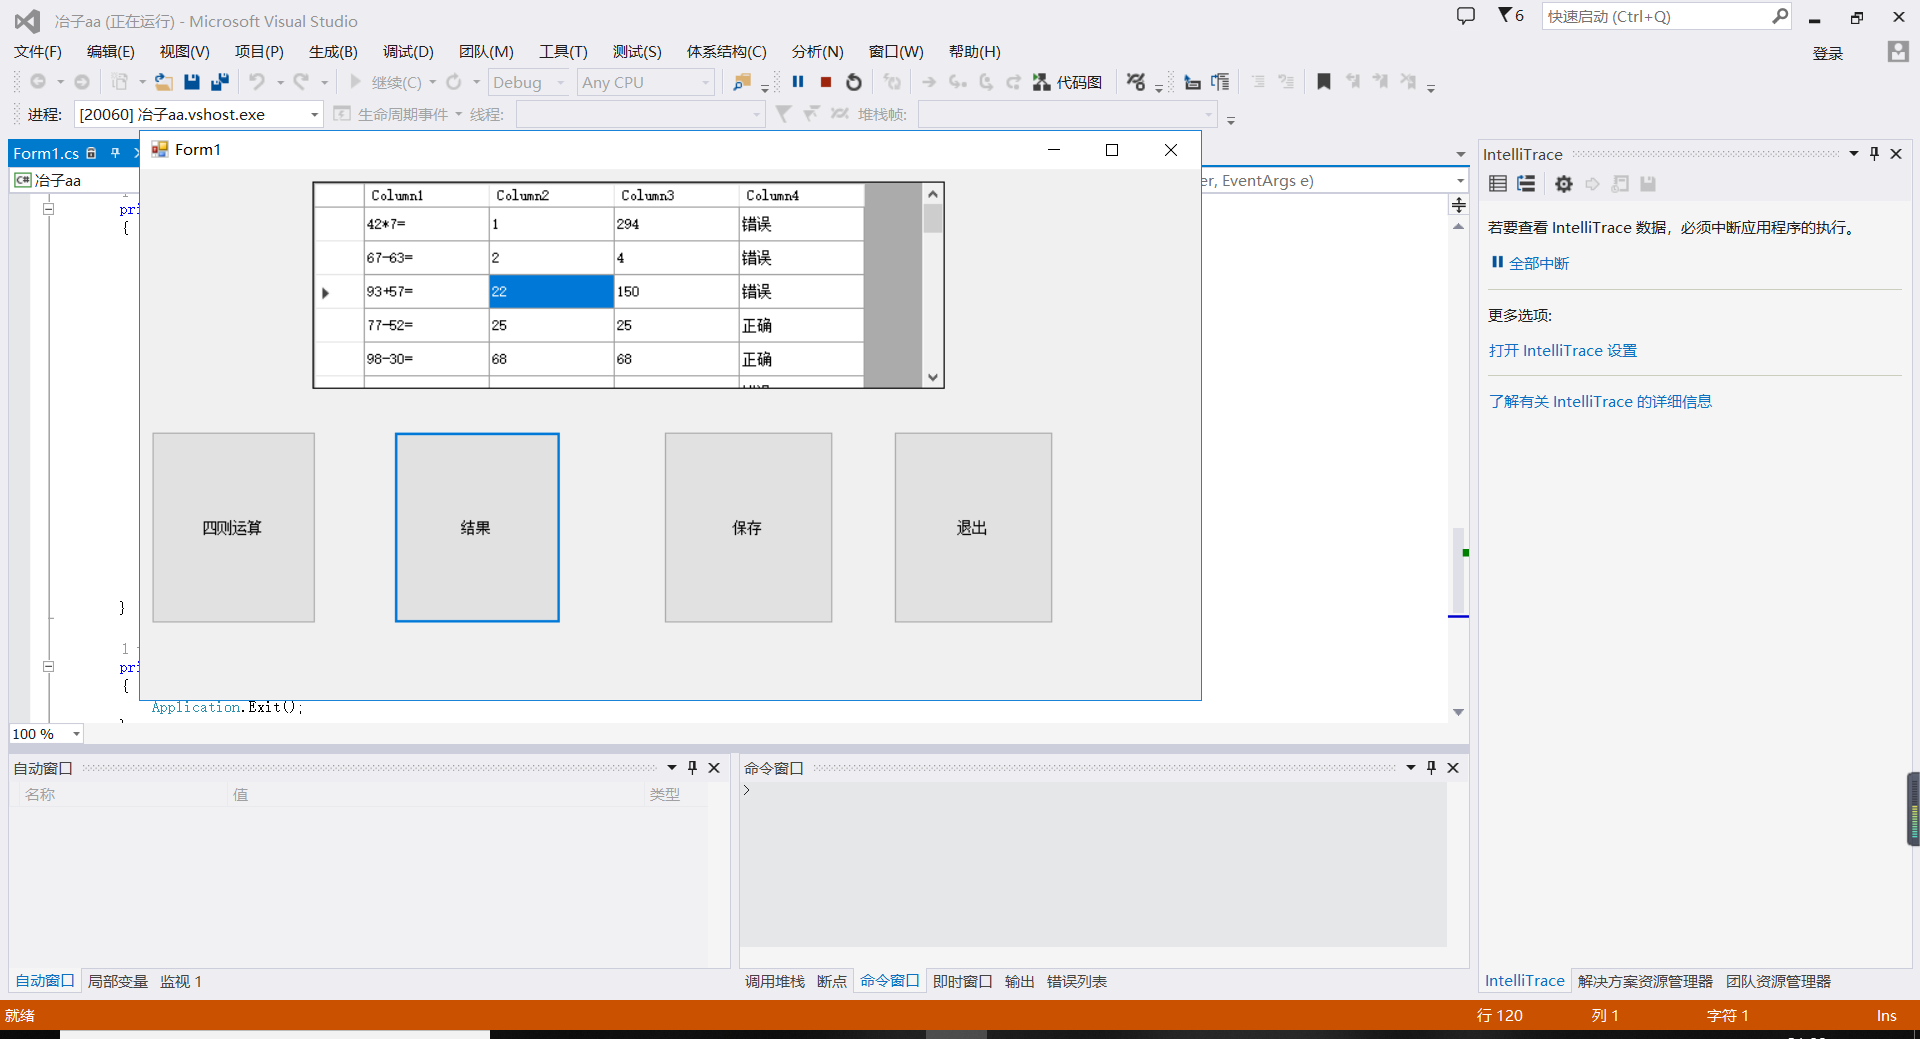Open the 代码图 code map tool
This screenshot has height=1039, width=1920.
(x=1068, y=82)
